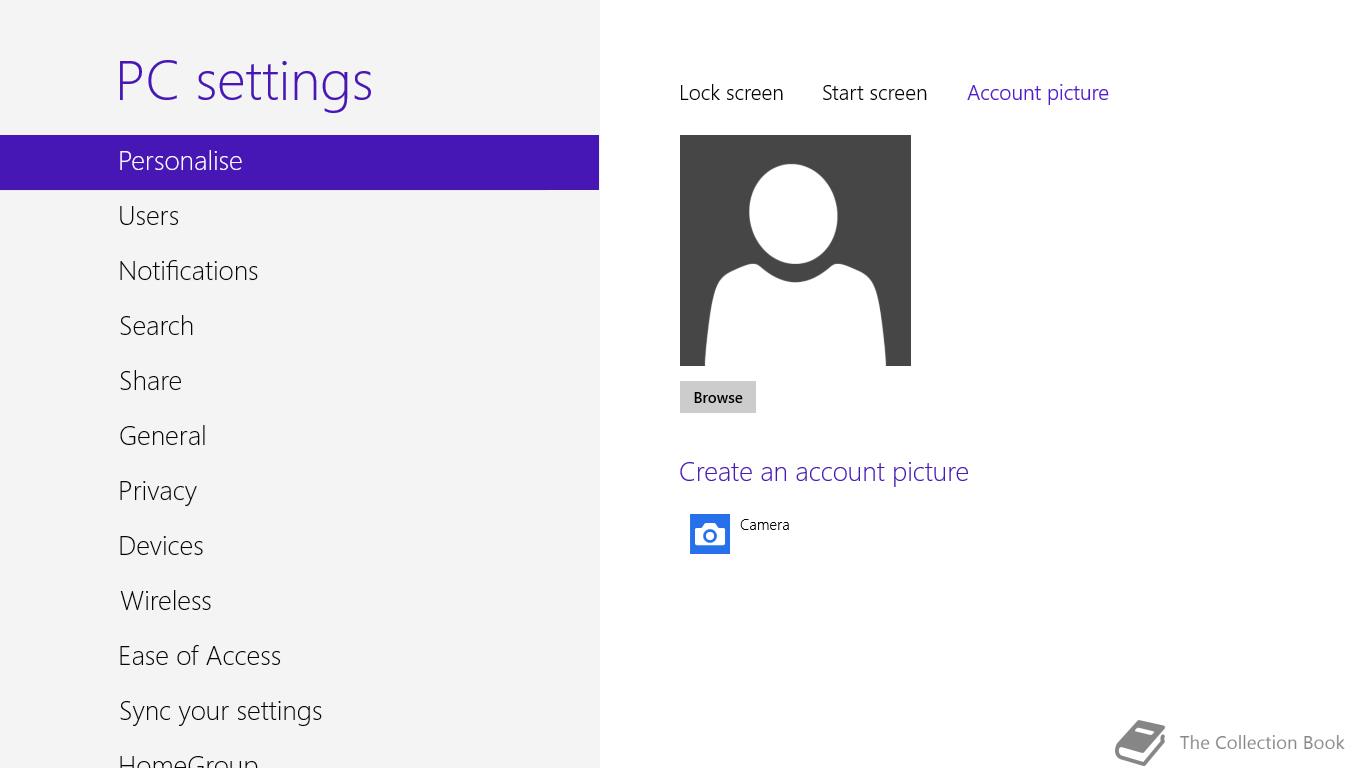
Task: Switch to the Start screen tab
Action: [x=874, y=93]
